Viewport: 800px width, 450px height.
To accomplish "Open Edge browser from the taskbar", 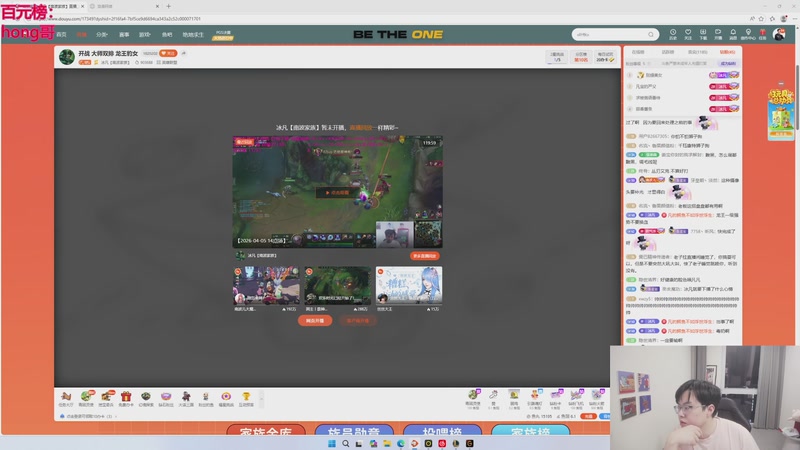I will (401, 443).
